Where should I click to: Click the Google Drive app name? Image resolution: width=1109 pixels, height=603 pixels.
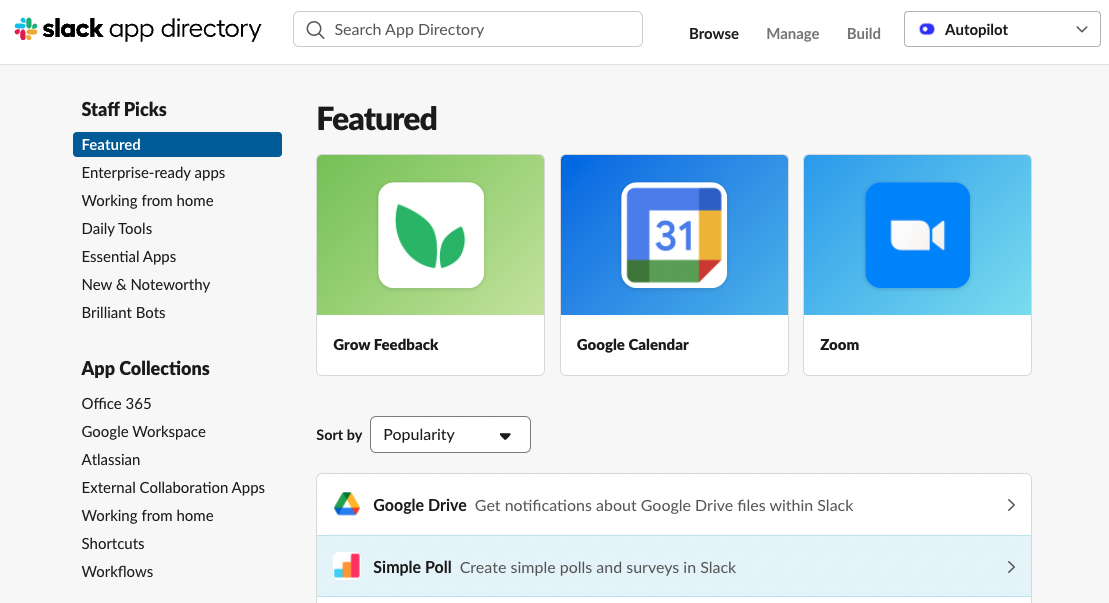point(419,505)
